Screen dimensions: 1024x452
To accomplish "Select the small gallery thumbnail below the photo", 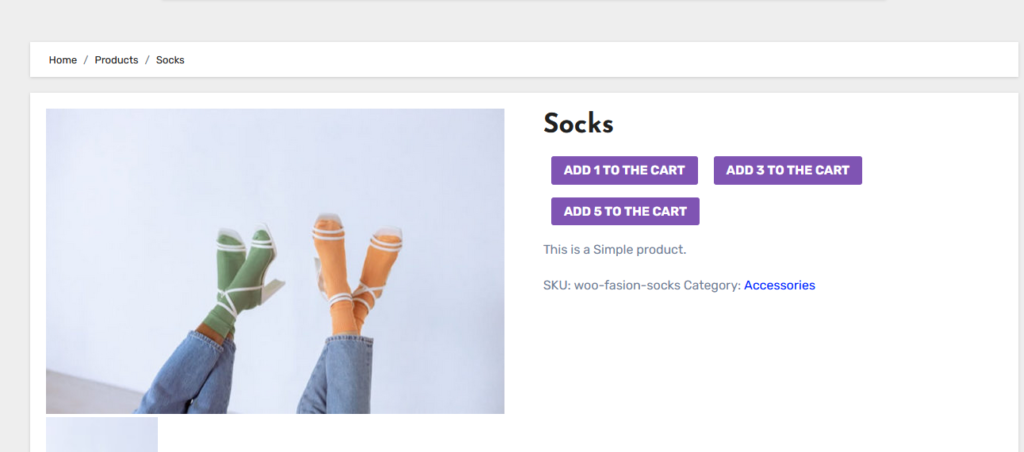I will click(102, 435).
